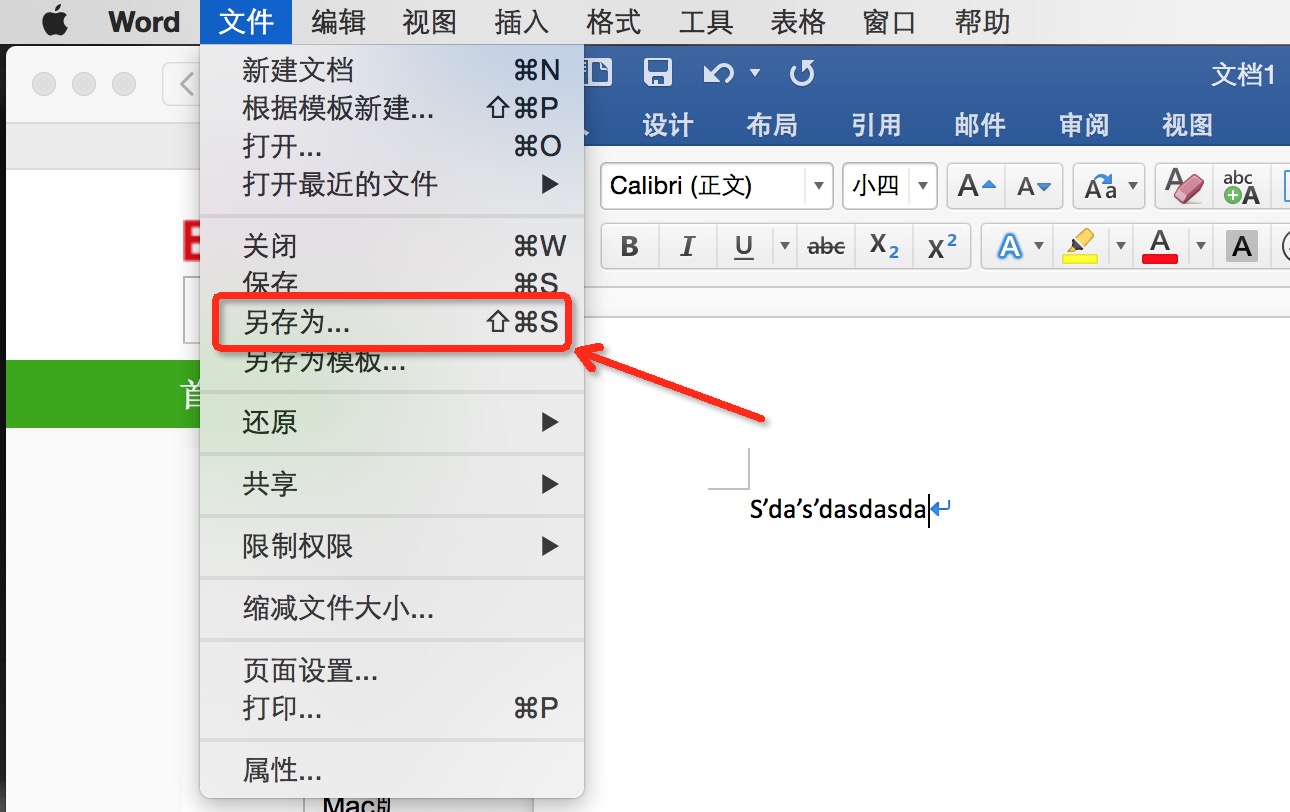Clear formatting using the eraser A icon

(1185, 186)
